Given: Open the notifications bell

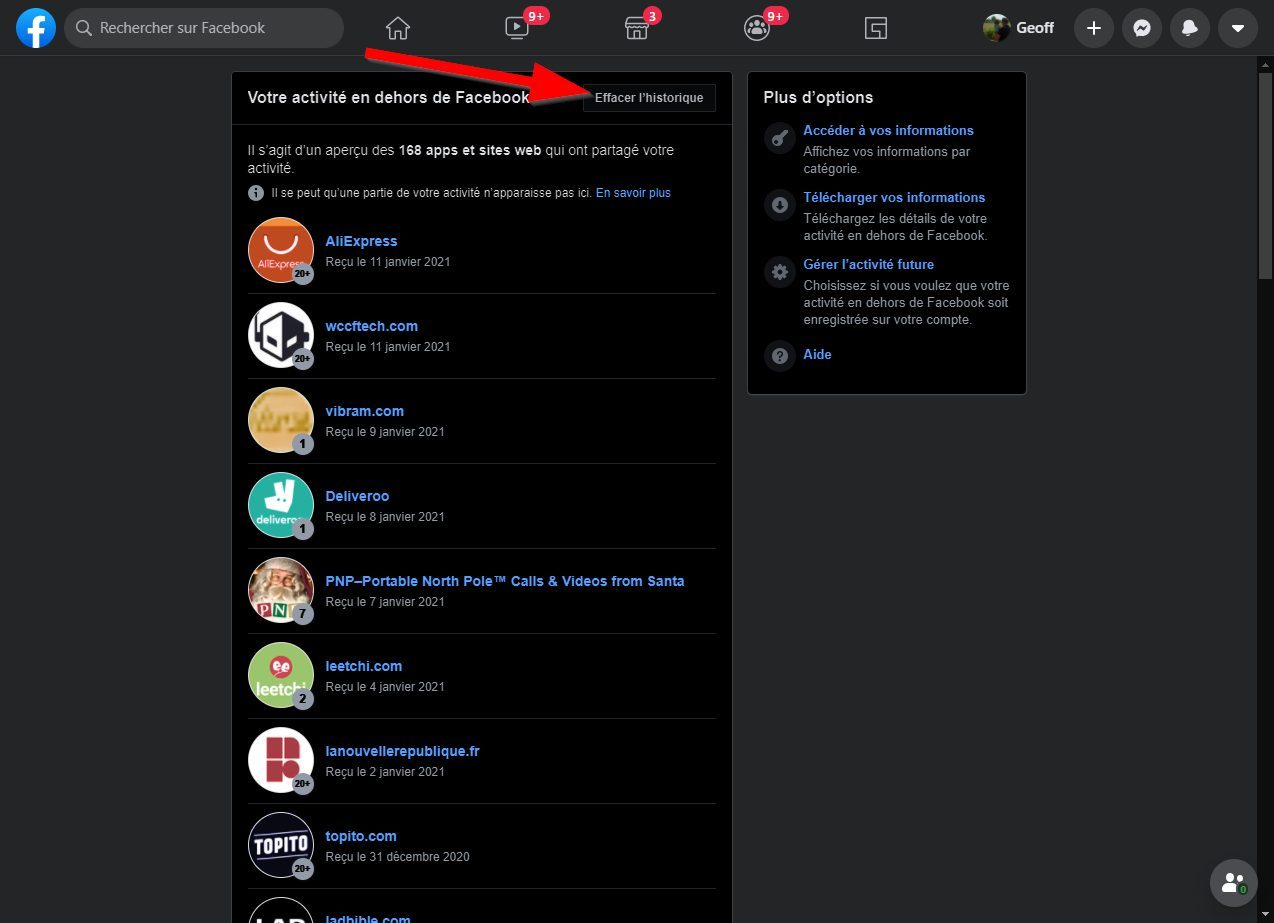Looking at the screenshot, I should click(x=1190, y=28).
